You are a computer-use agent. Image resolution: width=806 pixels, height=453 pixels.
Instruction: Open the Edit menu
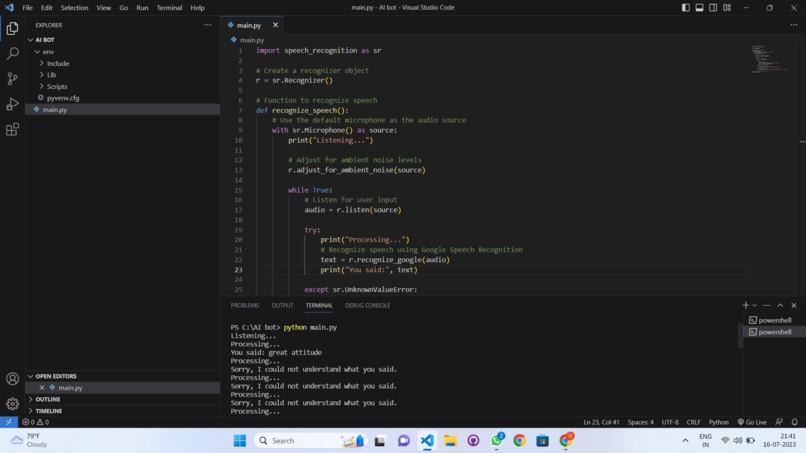pyautogui.click(x=47, y=8)
